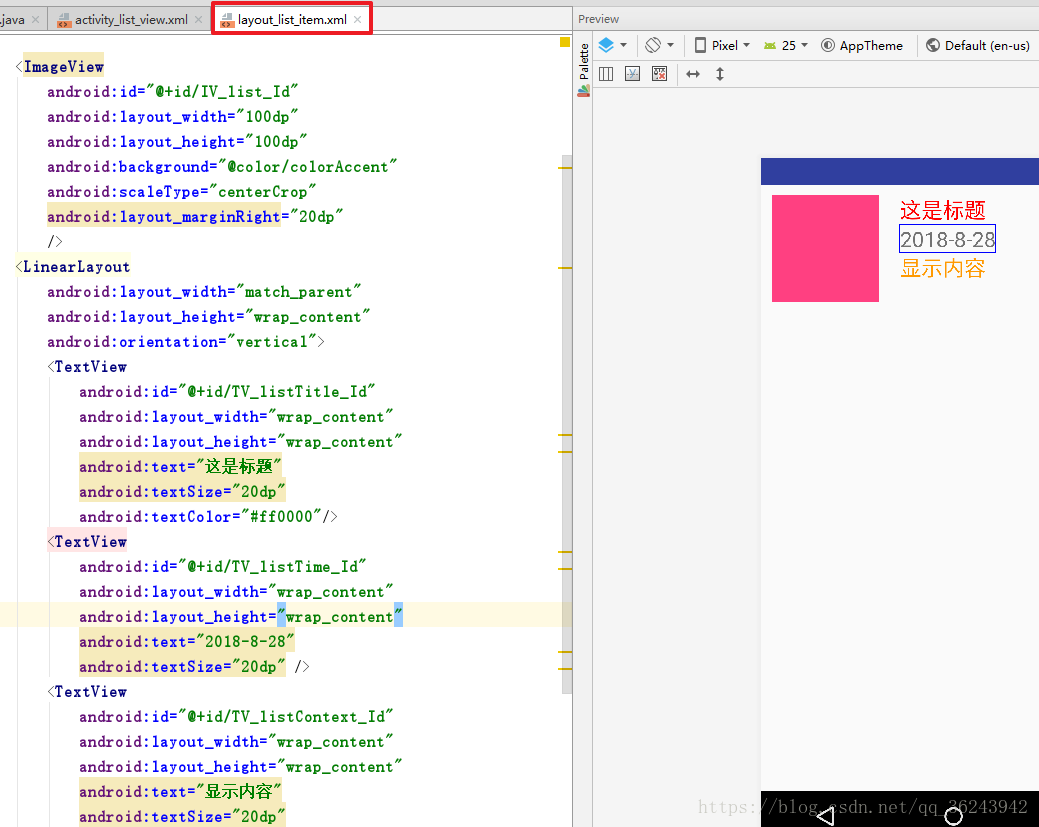Select the layout_list_item.xml tab

pyautogui.click(x=292, y=20)
